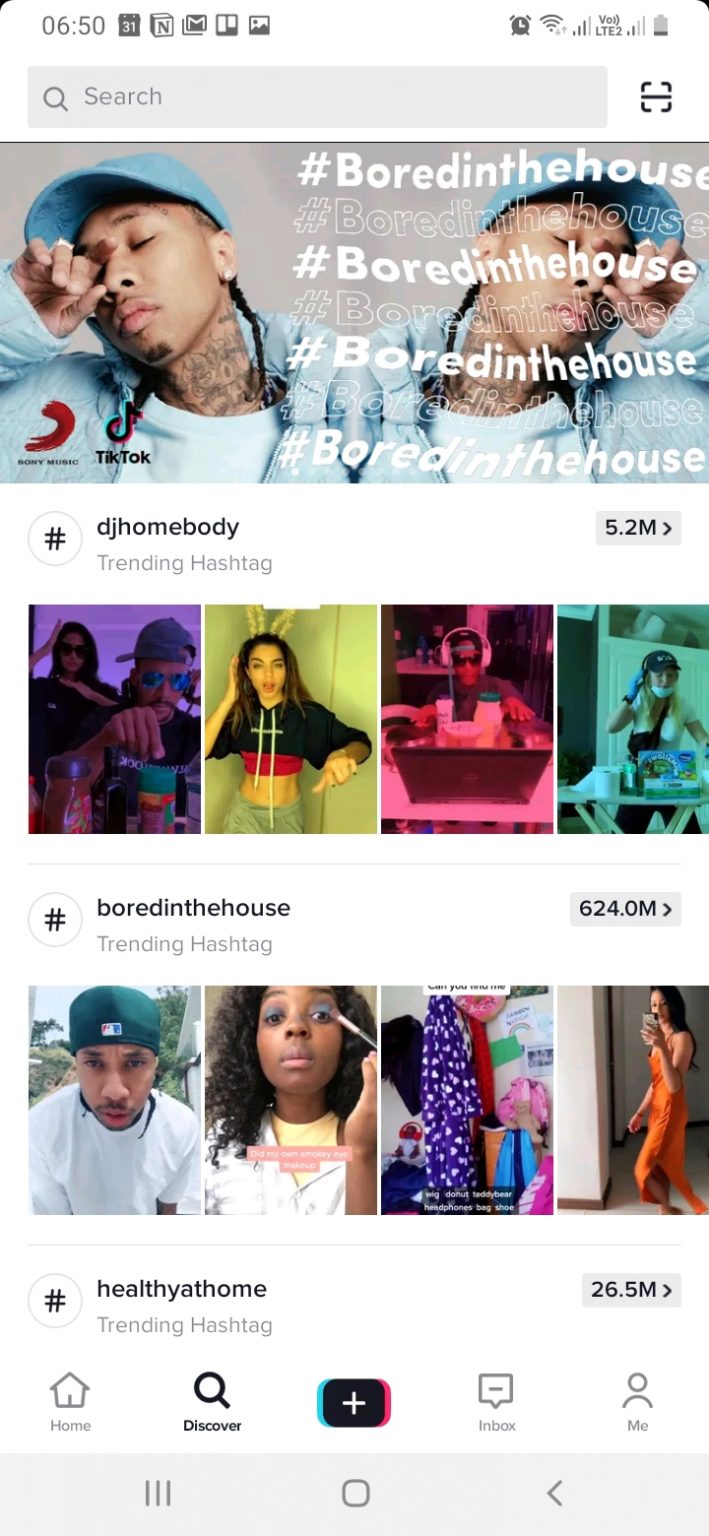Image resolution: width=709 pixels, height=1536 pixels.
Task: Switch to the Home tab
Action: pyautogui.click(x=70, y=1403)
